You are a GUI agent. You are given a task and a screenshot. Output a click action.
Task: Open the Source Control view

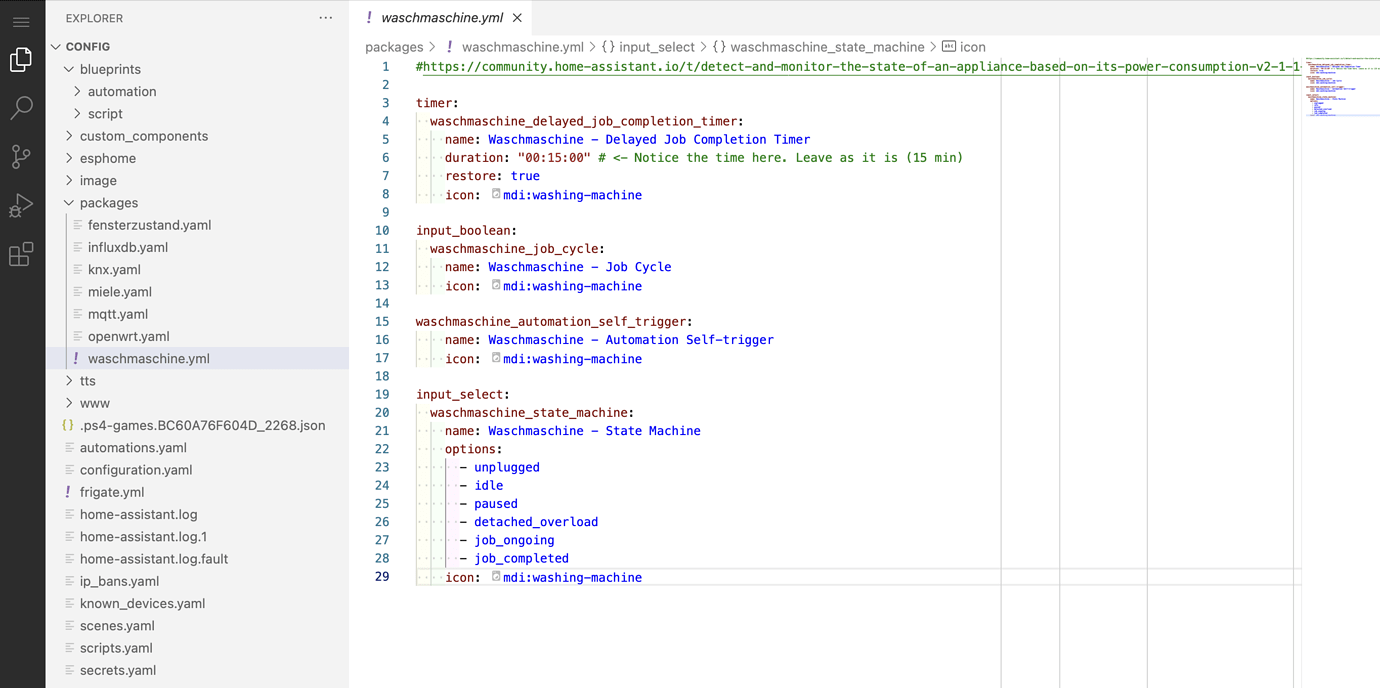(21, 157)
